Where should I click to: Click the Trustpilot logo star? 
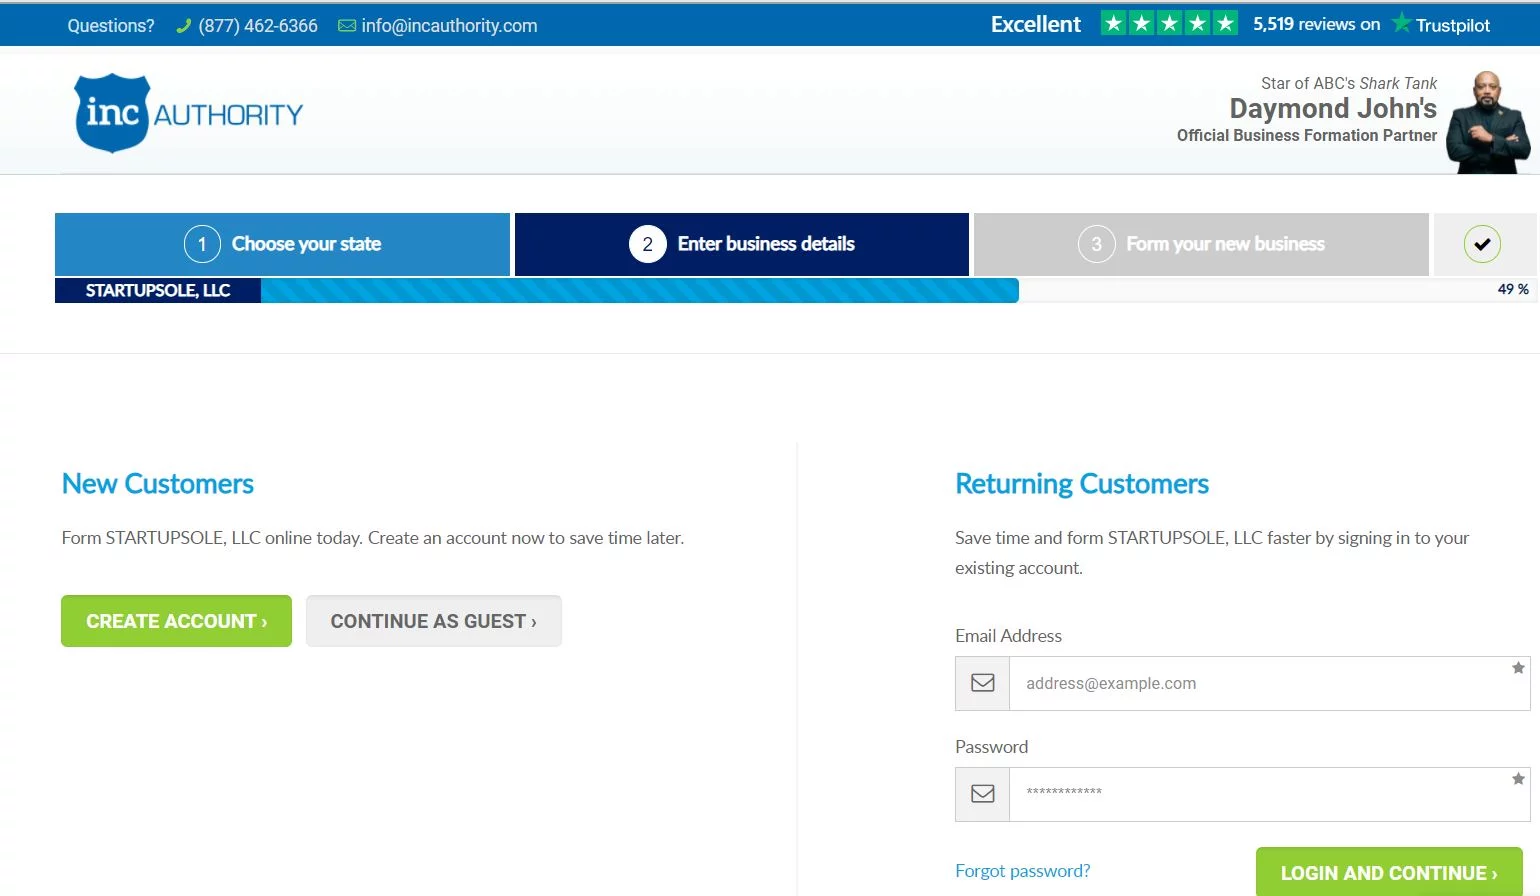(x=1402, y=23)
